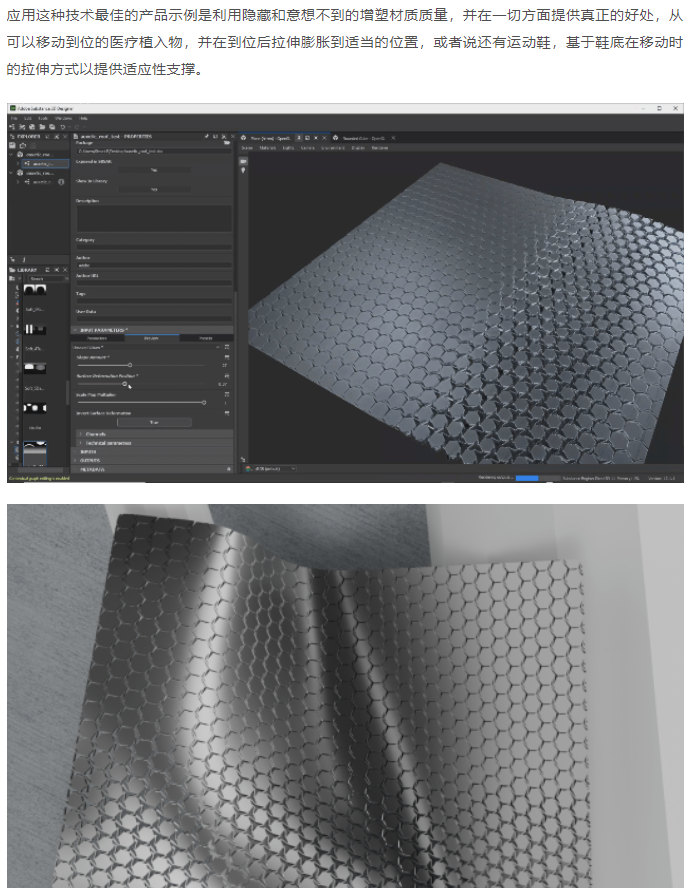This screenshot has height=888, width=698.
Task: Click the second icon in the Explorer toolbar
Action: coord(23,146)
